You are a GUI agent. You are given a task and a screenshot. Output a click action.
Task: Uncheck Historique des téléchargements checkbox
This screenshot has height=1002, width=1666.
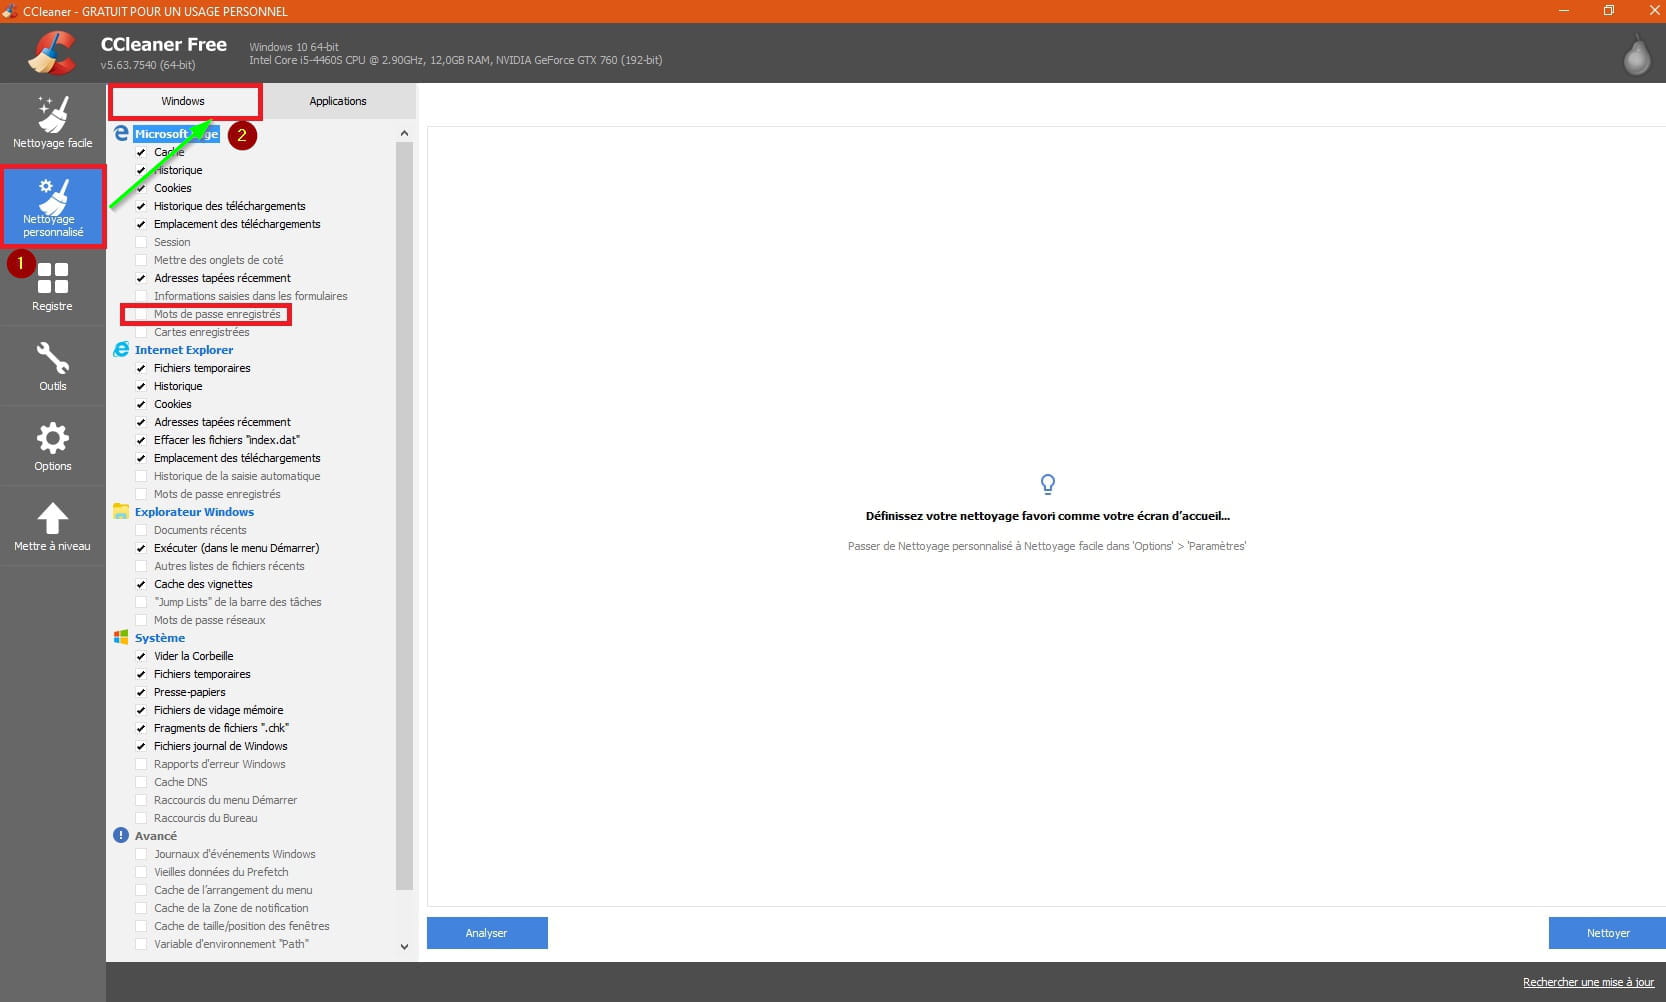141,206
